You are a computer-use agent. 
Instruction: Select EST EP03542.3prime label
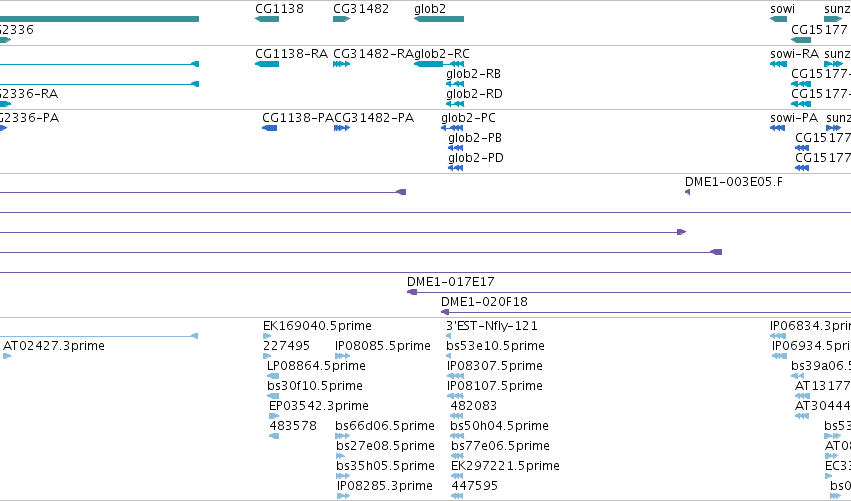(319, 406)
